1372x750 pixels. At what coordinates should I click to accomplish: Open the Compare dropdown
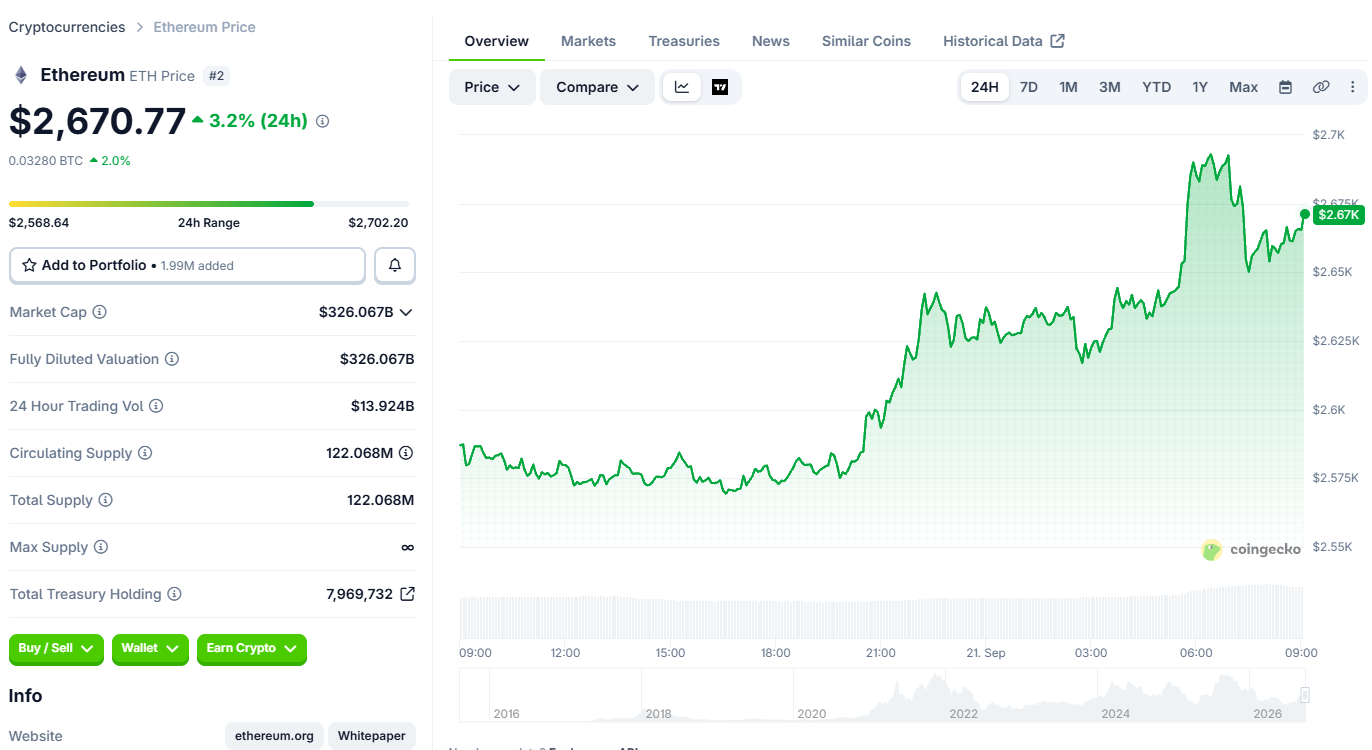(x=597, y=87)
